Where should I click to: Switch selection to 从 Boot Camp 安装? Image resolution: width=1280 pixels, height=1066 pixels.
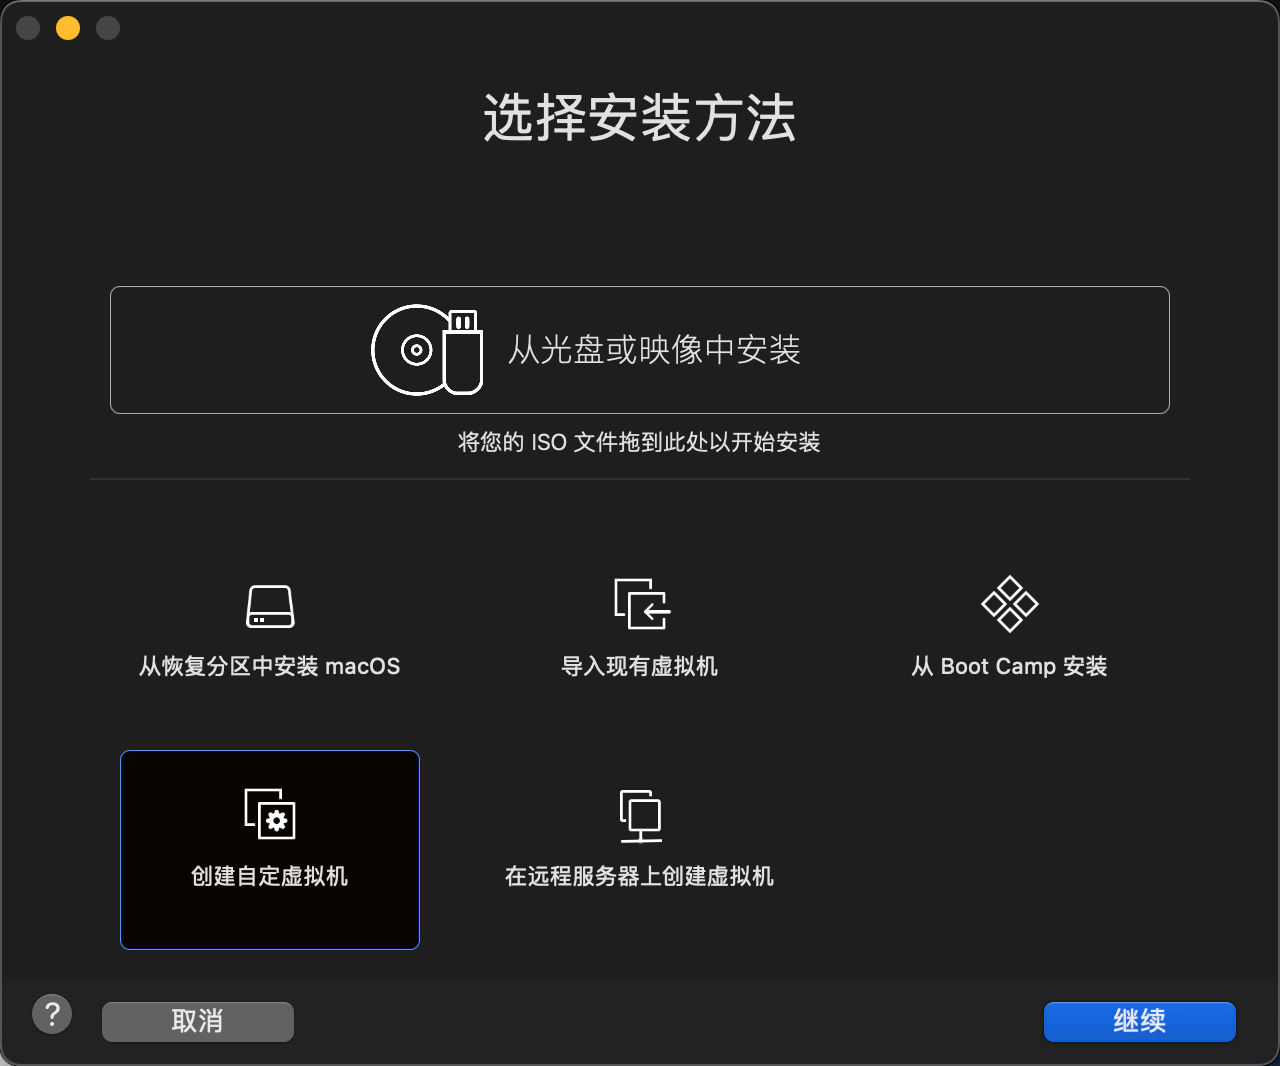[x=1009, y=630]
